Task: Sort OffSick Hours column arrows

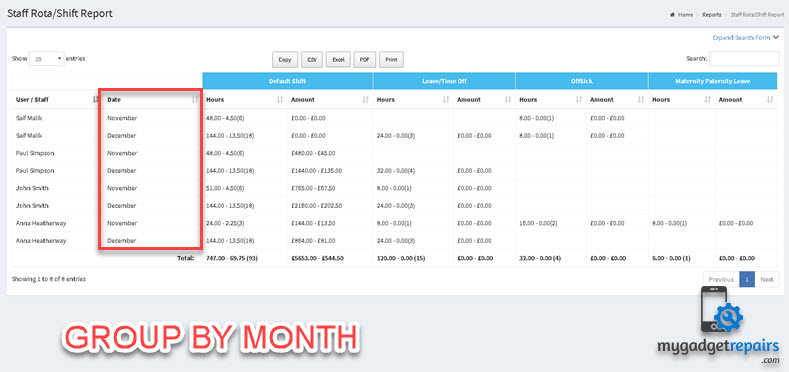Action: [579, 100]
